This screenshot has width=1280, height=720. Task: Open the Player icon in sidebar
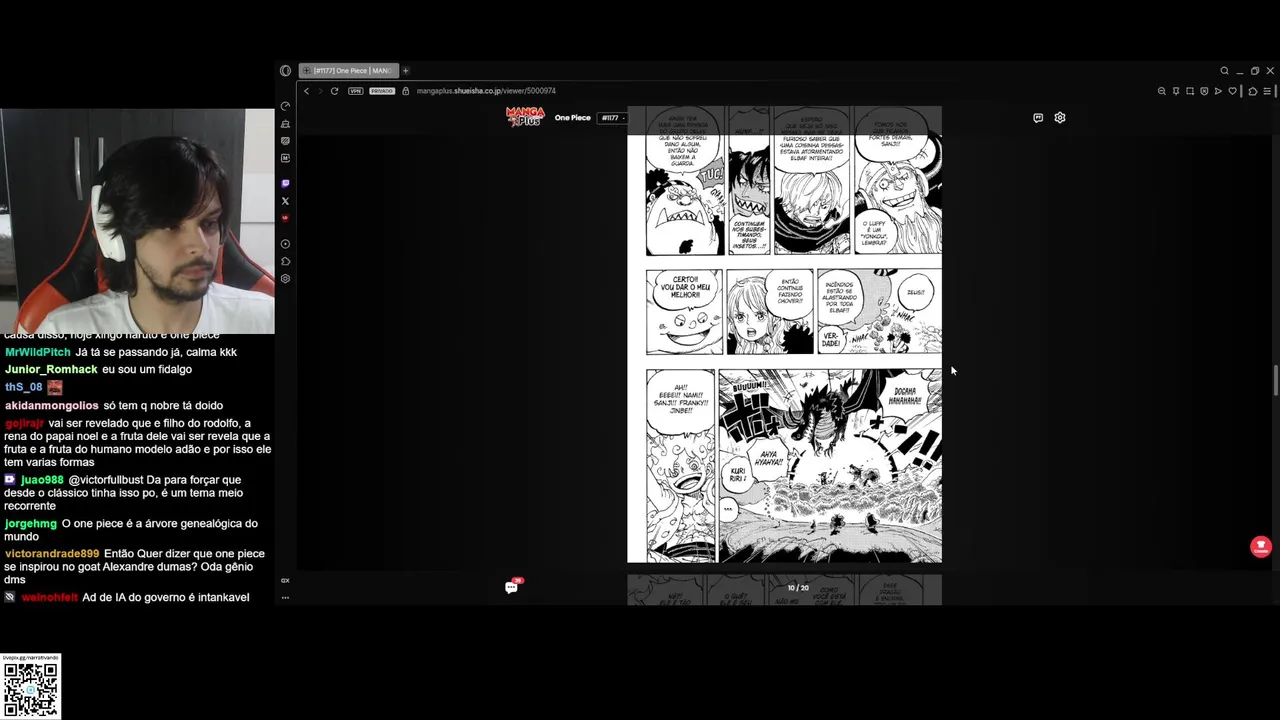(285, 244)
